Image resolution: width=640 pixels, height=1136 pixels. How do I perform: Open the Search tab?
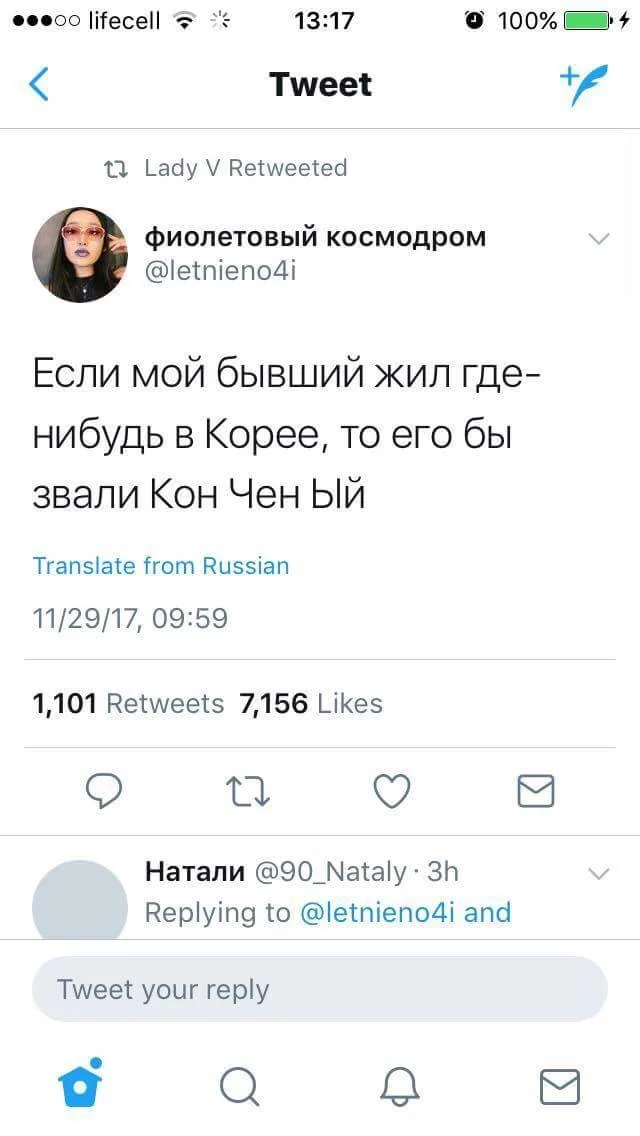point(239,1086)
